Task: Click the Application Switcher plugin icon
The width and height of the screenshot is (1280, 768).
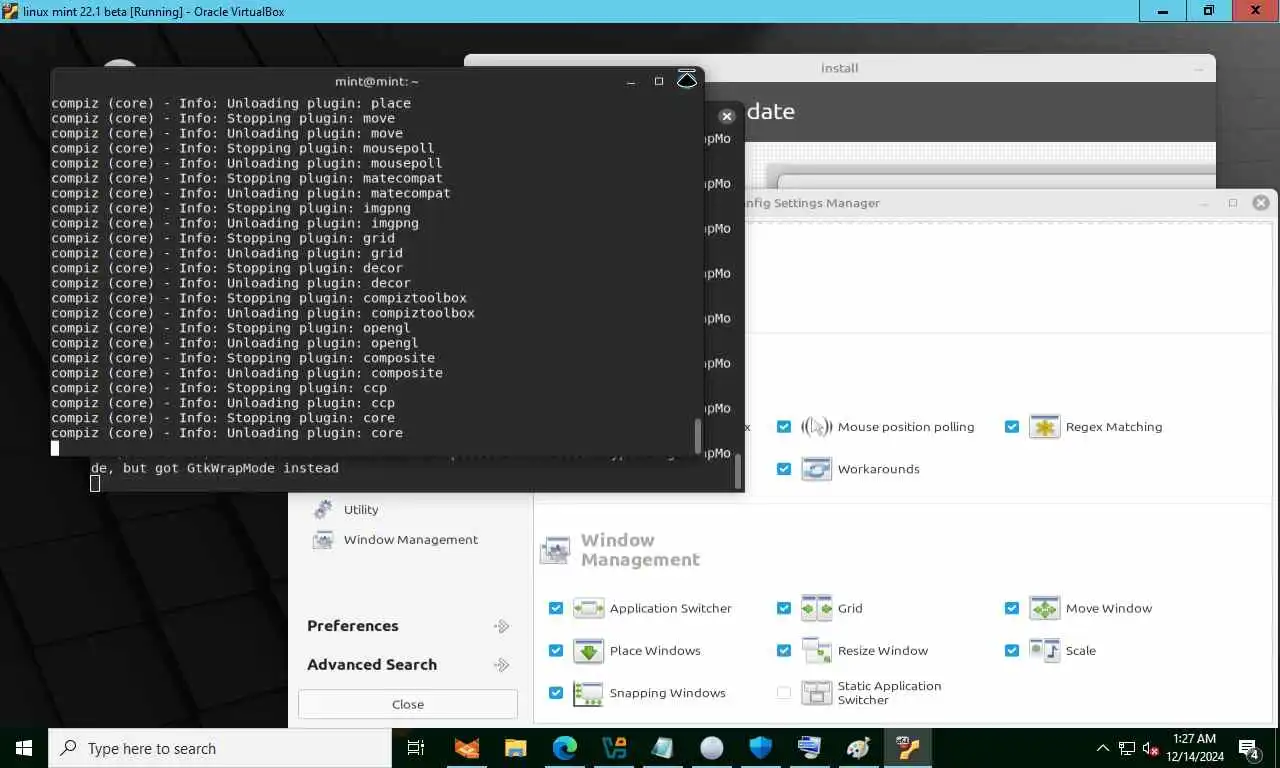Action: click(588, 608)
